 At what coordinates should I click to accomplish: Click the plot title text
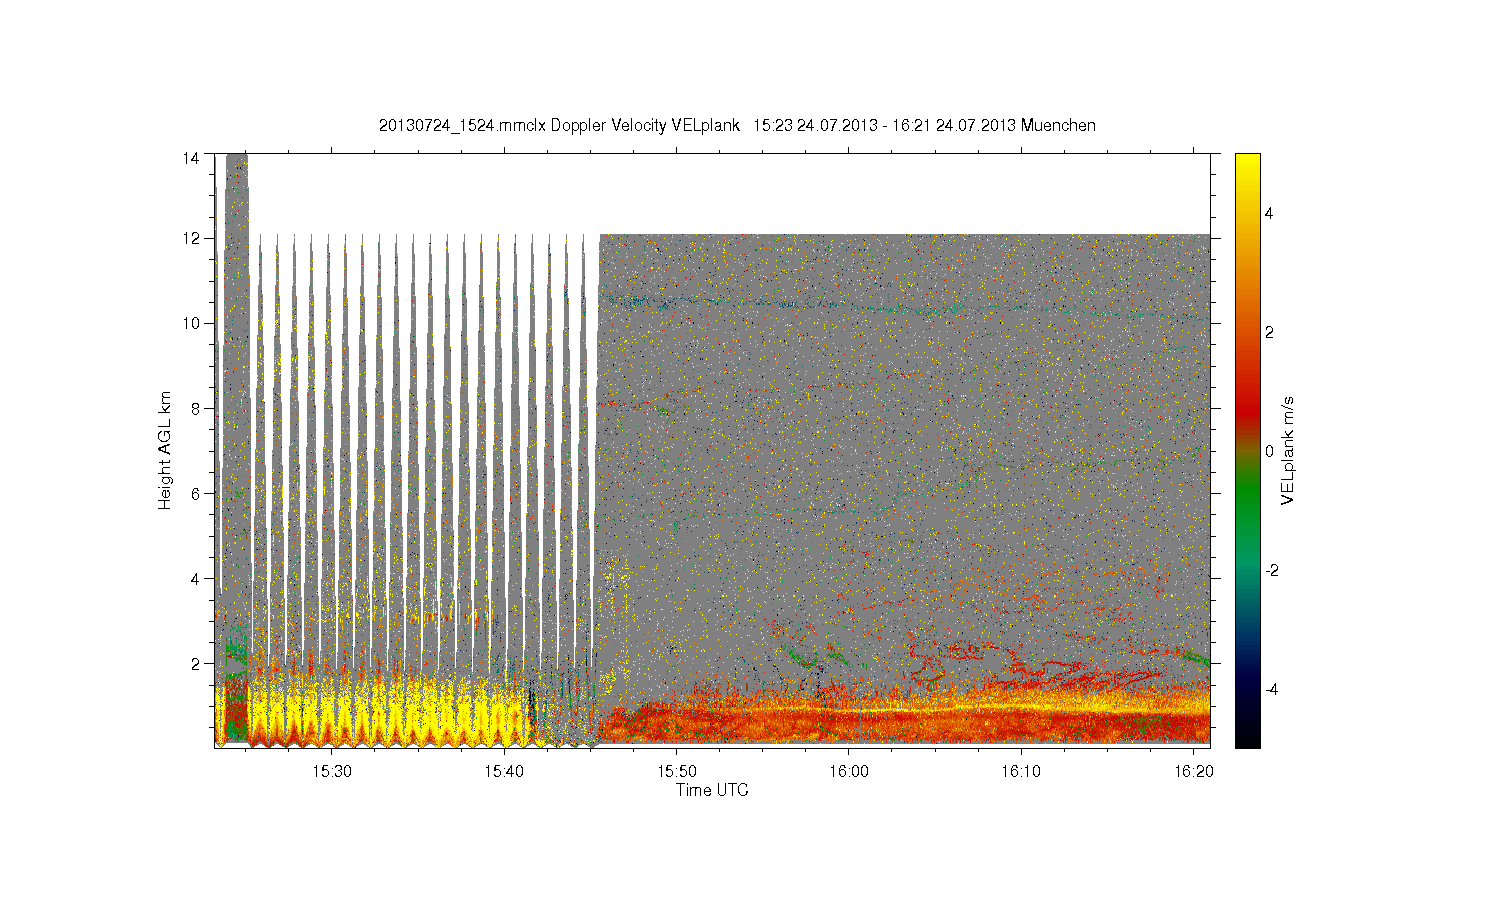(x=737, y=126)
